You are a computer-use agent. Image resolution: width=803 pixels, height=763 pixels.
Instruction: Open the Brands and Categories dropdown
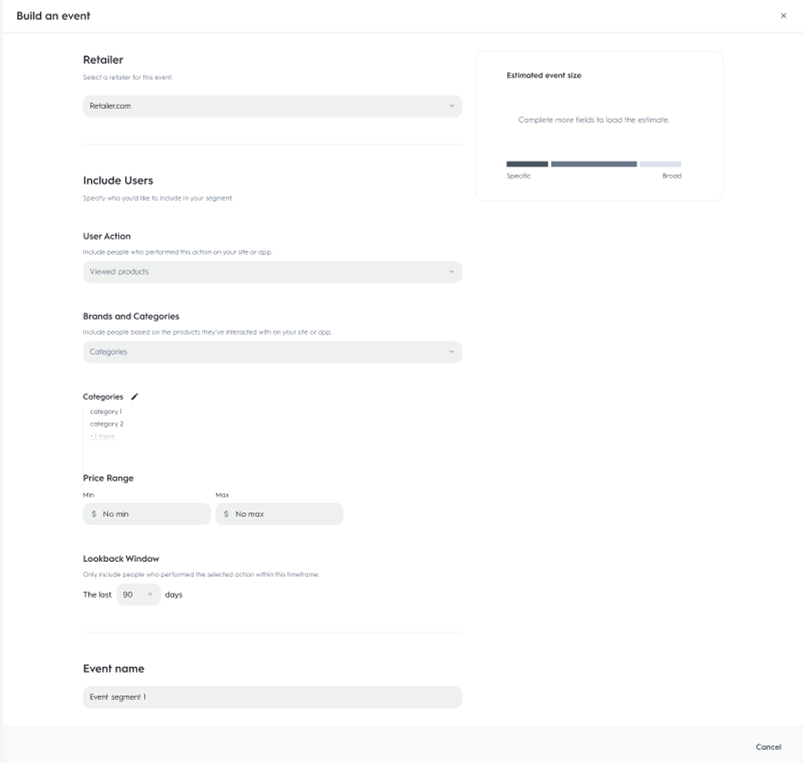coord(272,352)
